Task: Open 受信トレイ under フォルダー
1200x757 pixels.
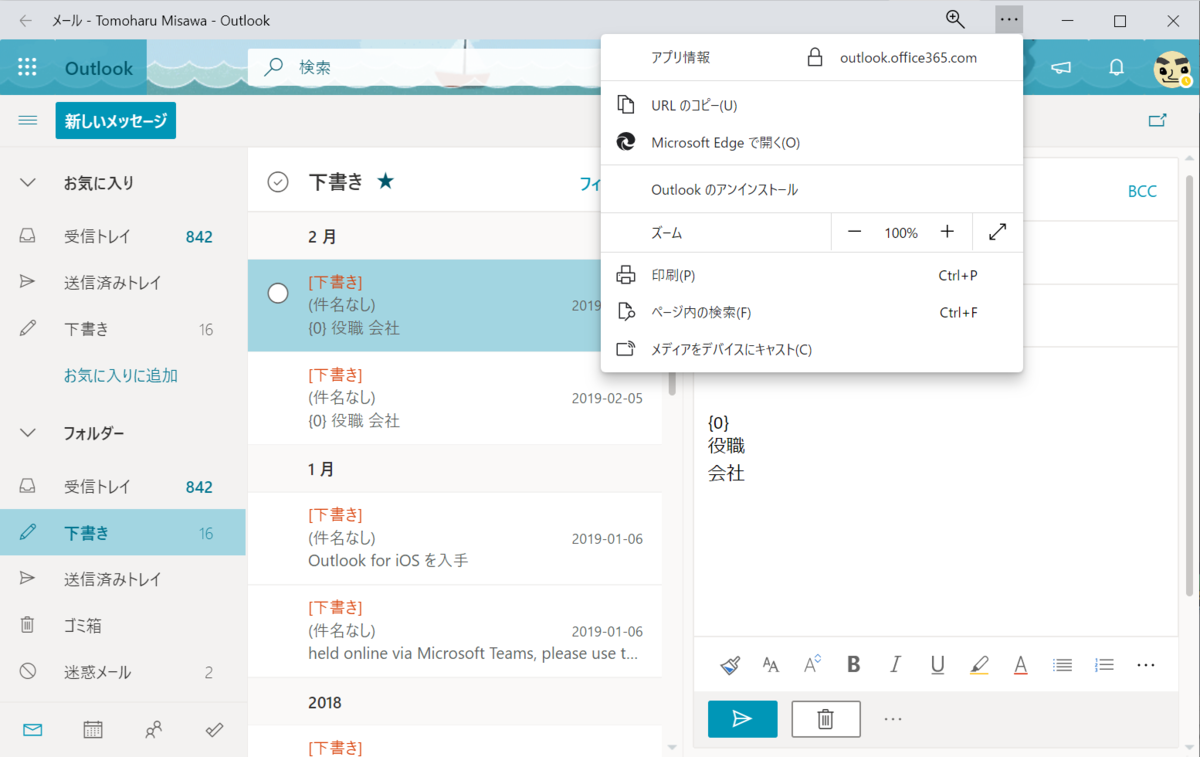Action: coord(123,487)
